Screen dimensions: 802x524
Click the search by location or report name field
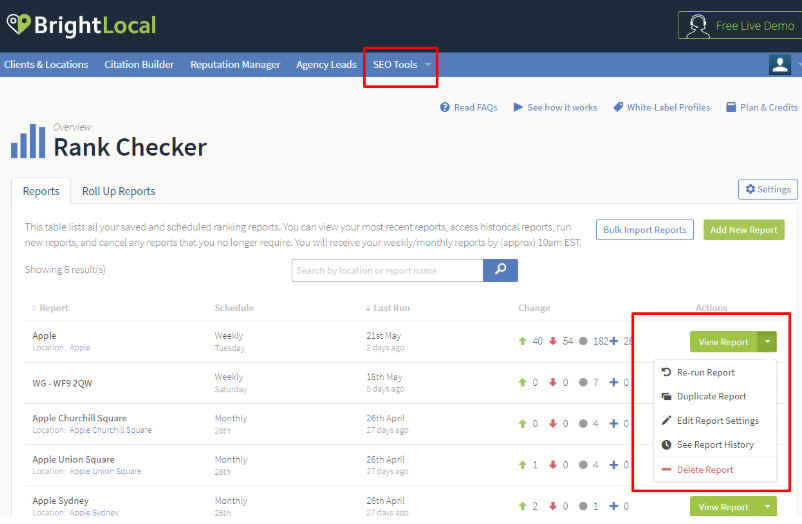coord(387,270)
